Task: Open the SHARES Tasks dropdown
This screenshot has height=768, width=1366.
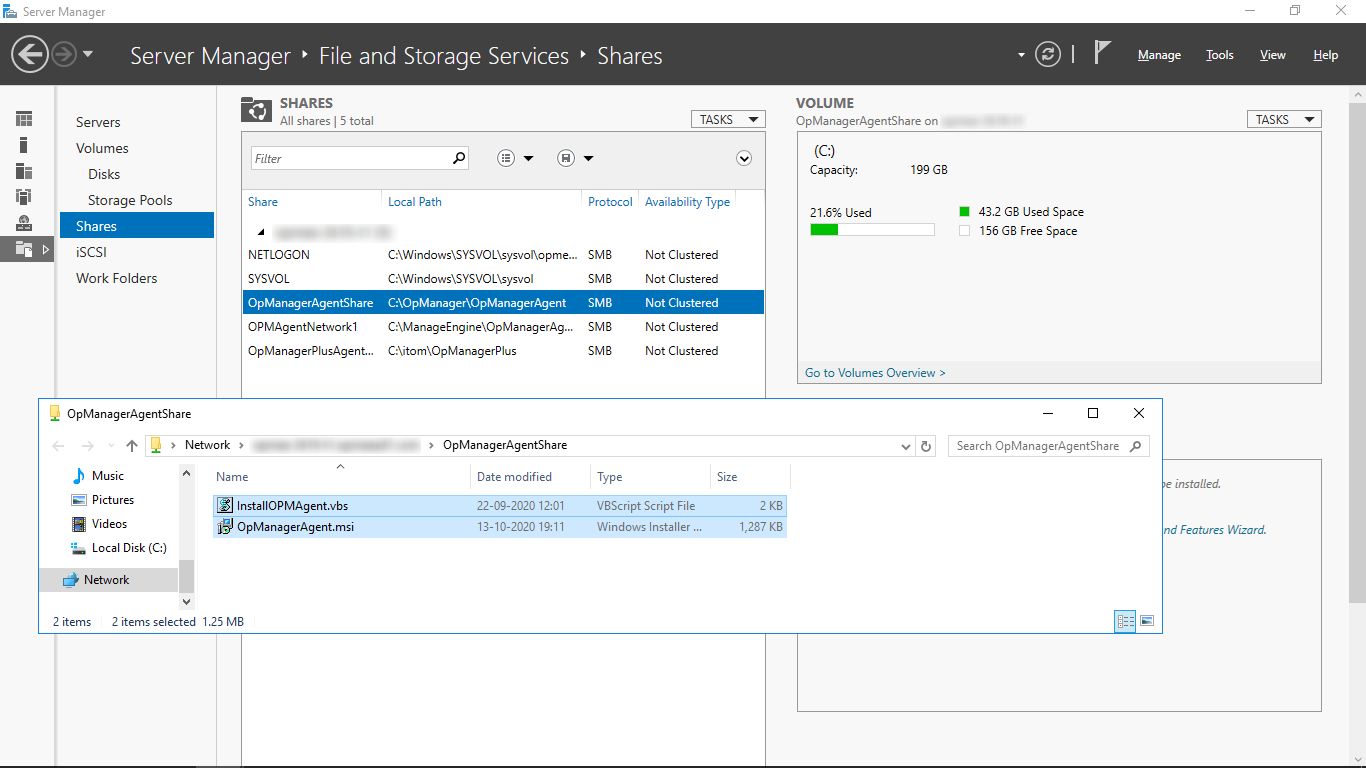Action: coord(727,119)
